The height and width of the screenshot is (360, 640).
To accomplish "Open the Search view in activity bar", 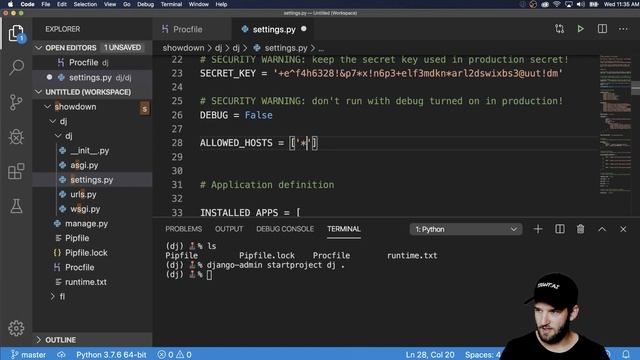I will pos(16,67).
